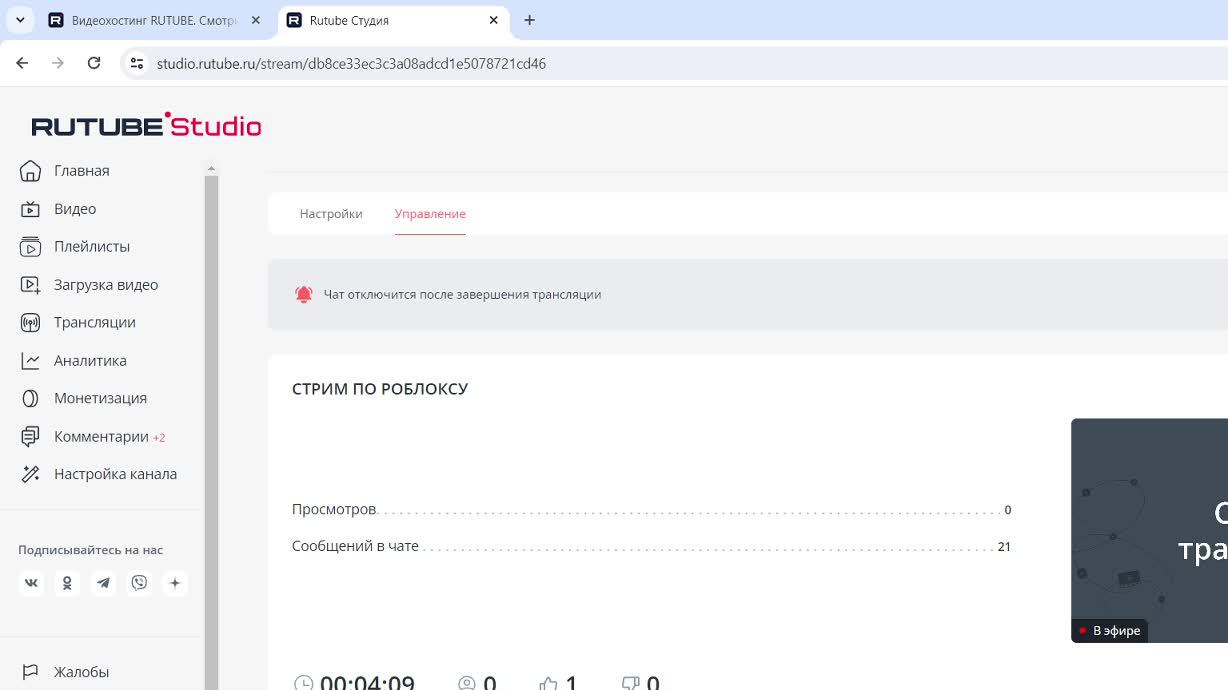1228x690 pixels.
Task: Open the Viber social link
Action: click(139, 583)
